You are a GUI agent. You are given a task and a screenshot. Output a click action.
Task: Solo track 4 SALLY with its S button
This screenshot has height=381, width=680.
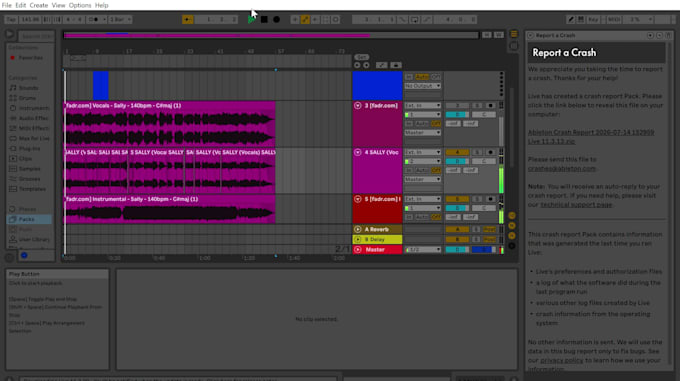(x=477, y=152)
